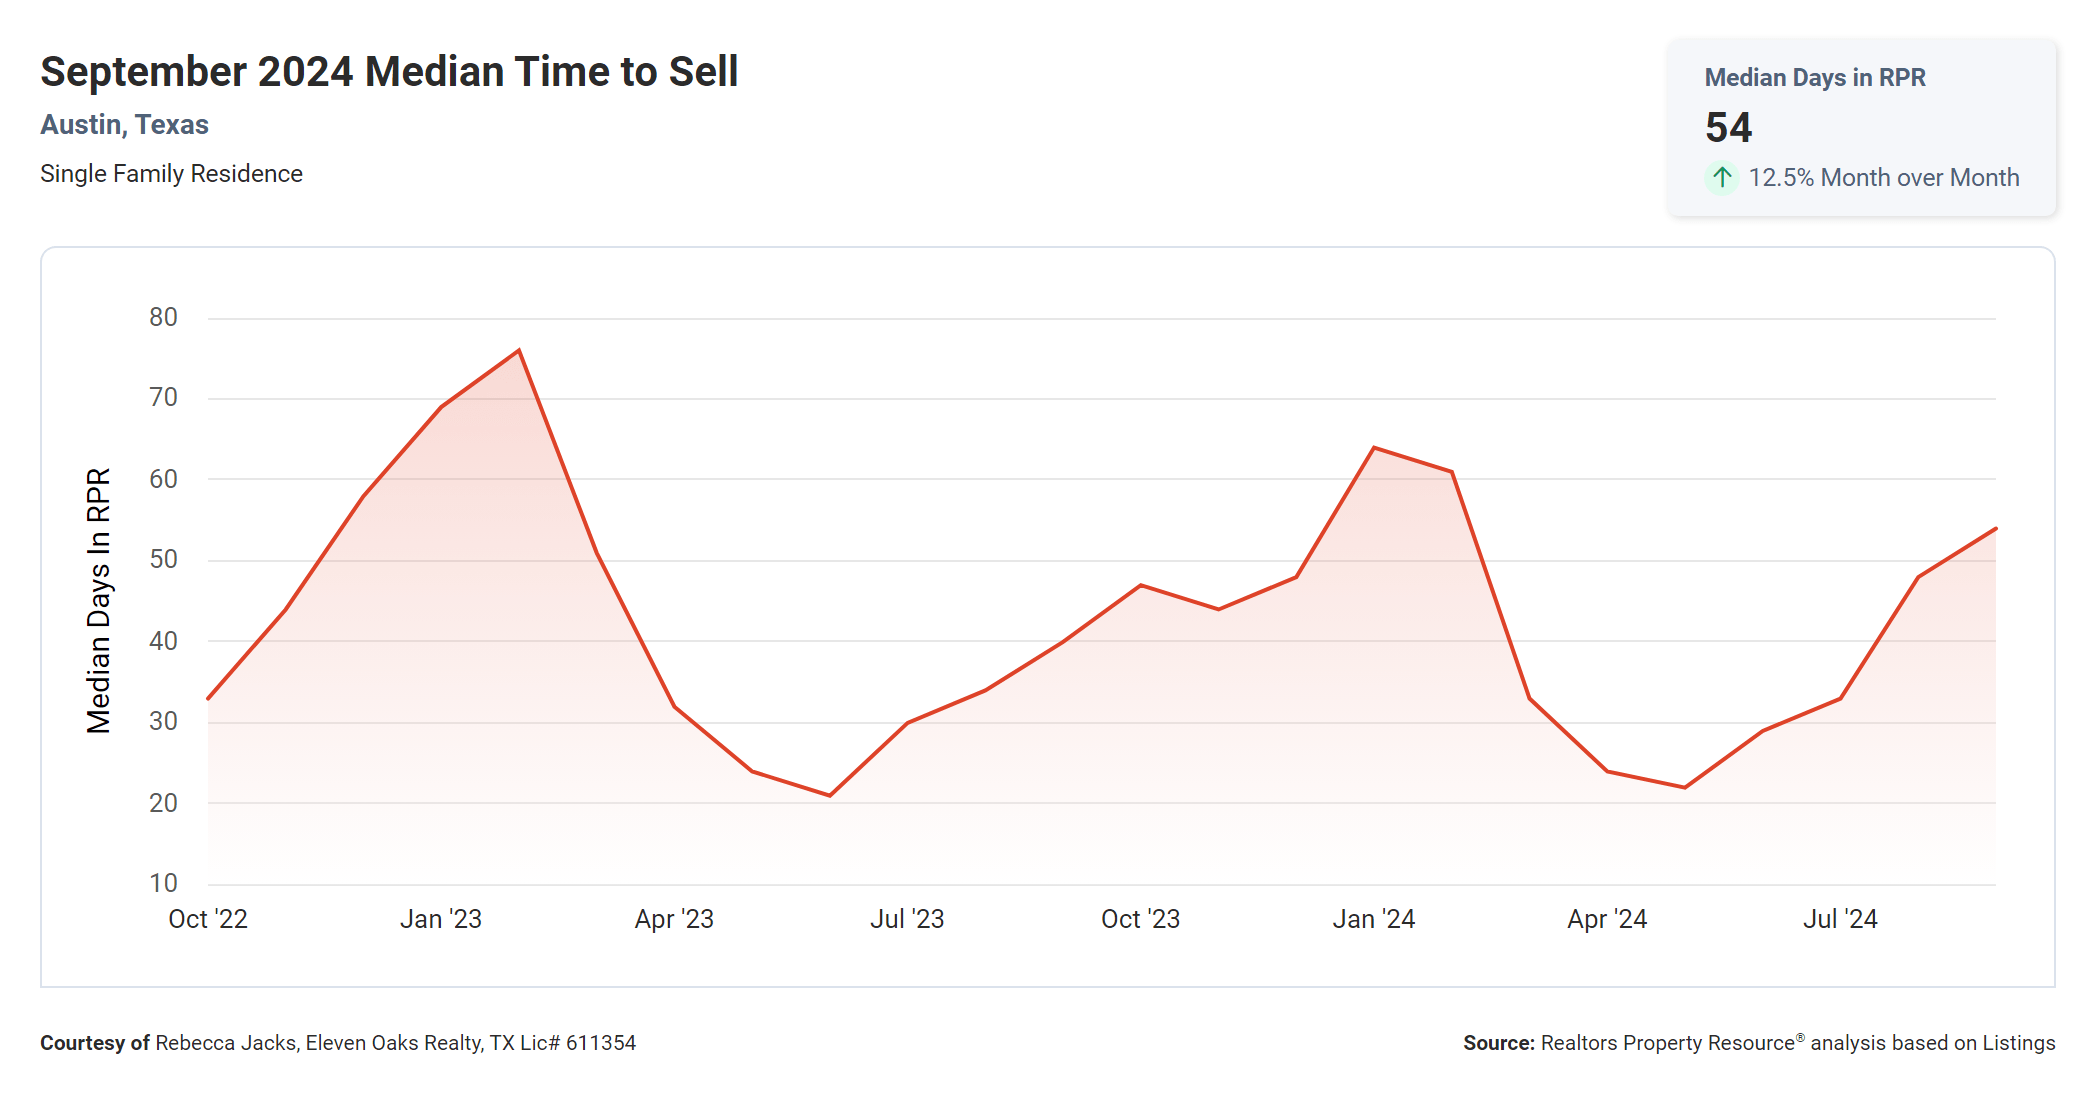Click the "Single Family Residence" label
Screen dimensions: 2096x1100
pos(171,174)
